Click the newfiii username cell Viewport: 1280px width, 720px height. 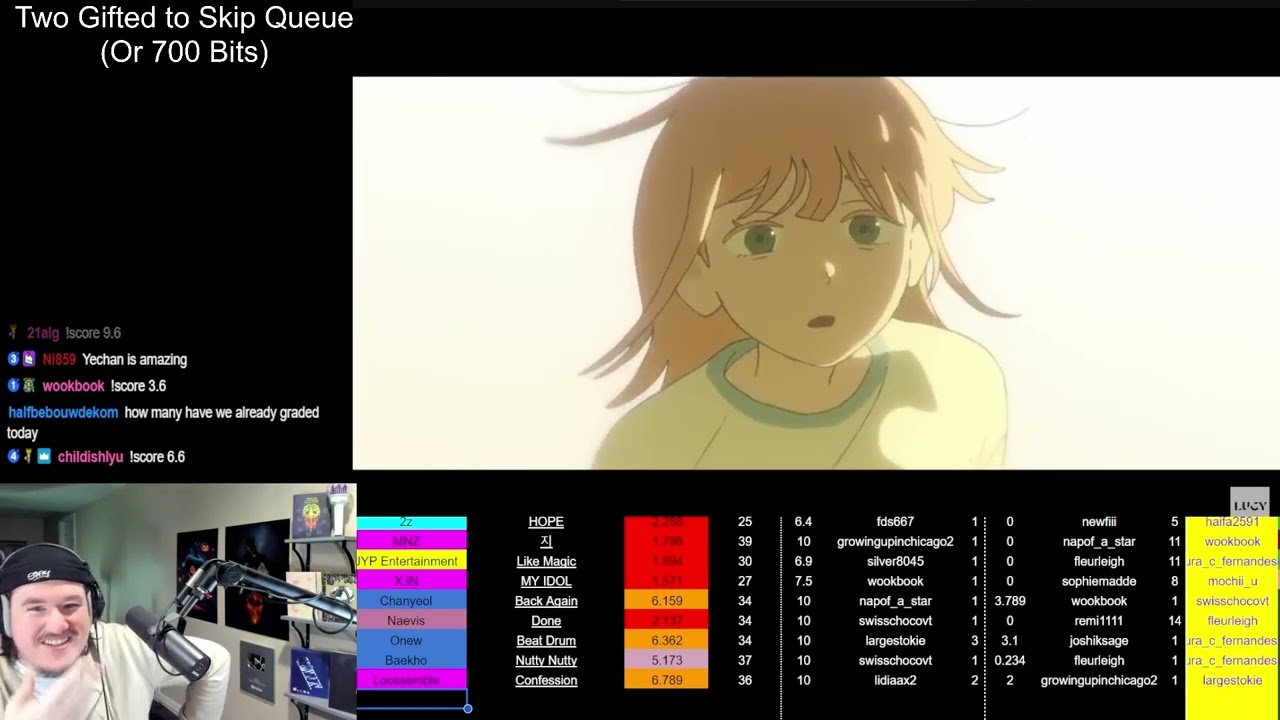1099,522
